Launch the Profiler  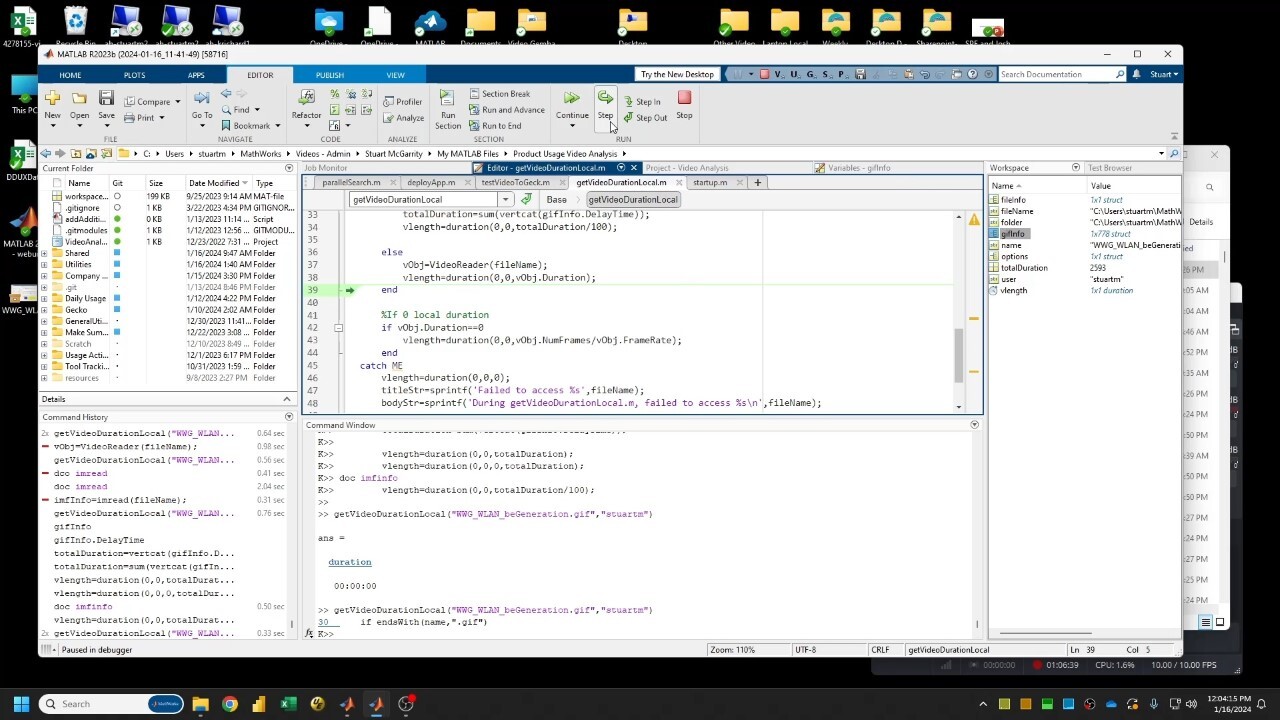coord(403,102)
